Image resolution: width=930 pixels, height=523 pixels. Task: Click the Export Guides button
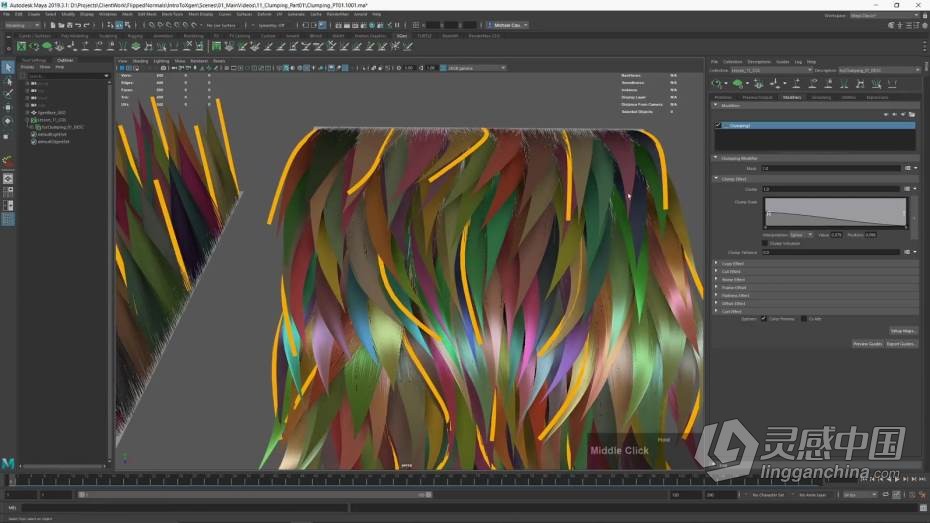901,343
